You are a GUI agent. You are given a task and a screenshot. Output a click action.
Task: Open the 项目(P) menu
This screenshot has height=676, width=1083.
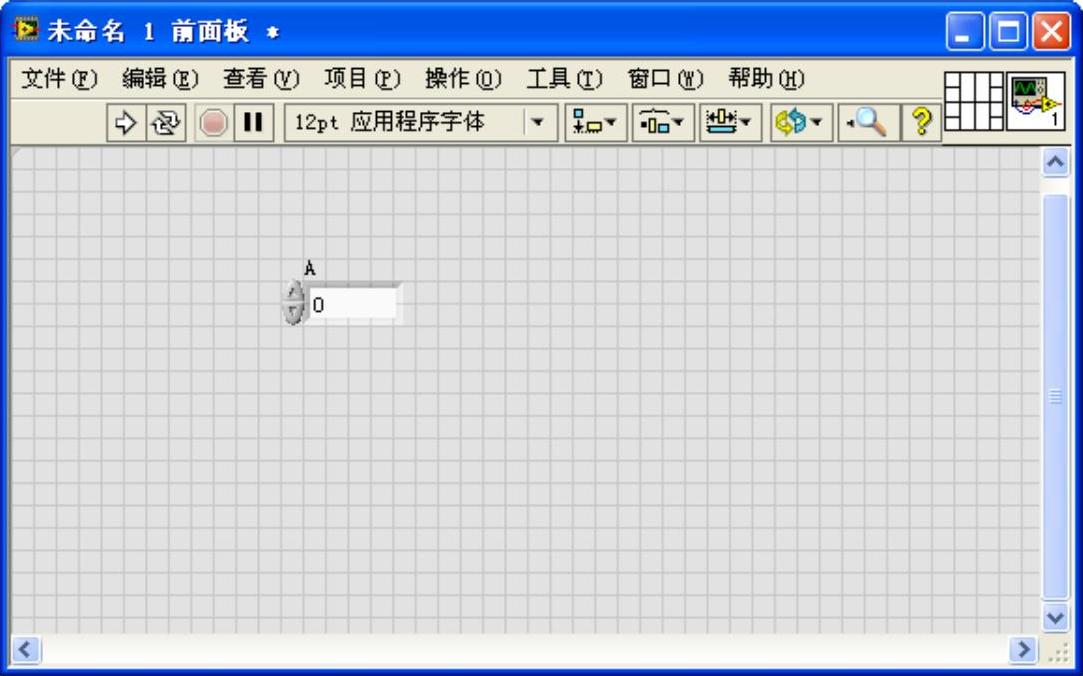point(362,79)
